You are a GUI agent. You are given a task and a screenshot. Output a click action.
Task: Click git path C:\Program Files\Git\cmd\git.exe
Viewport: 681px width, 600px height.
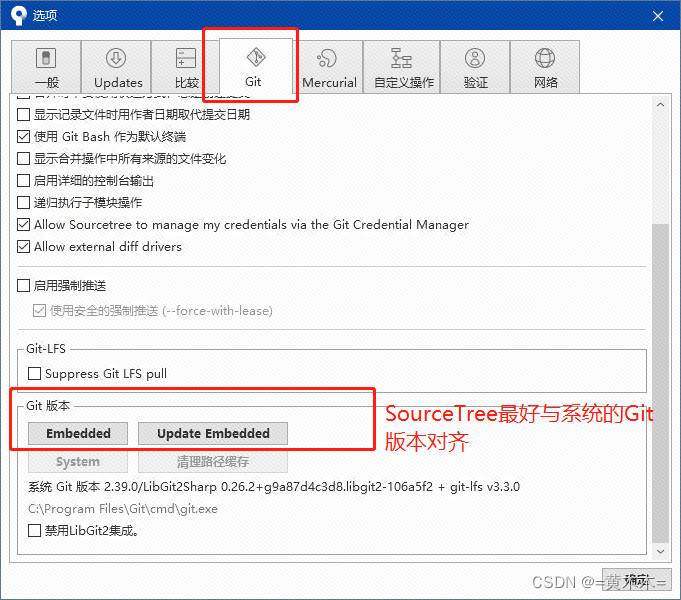[x=123, y=509]
